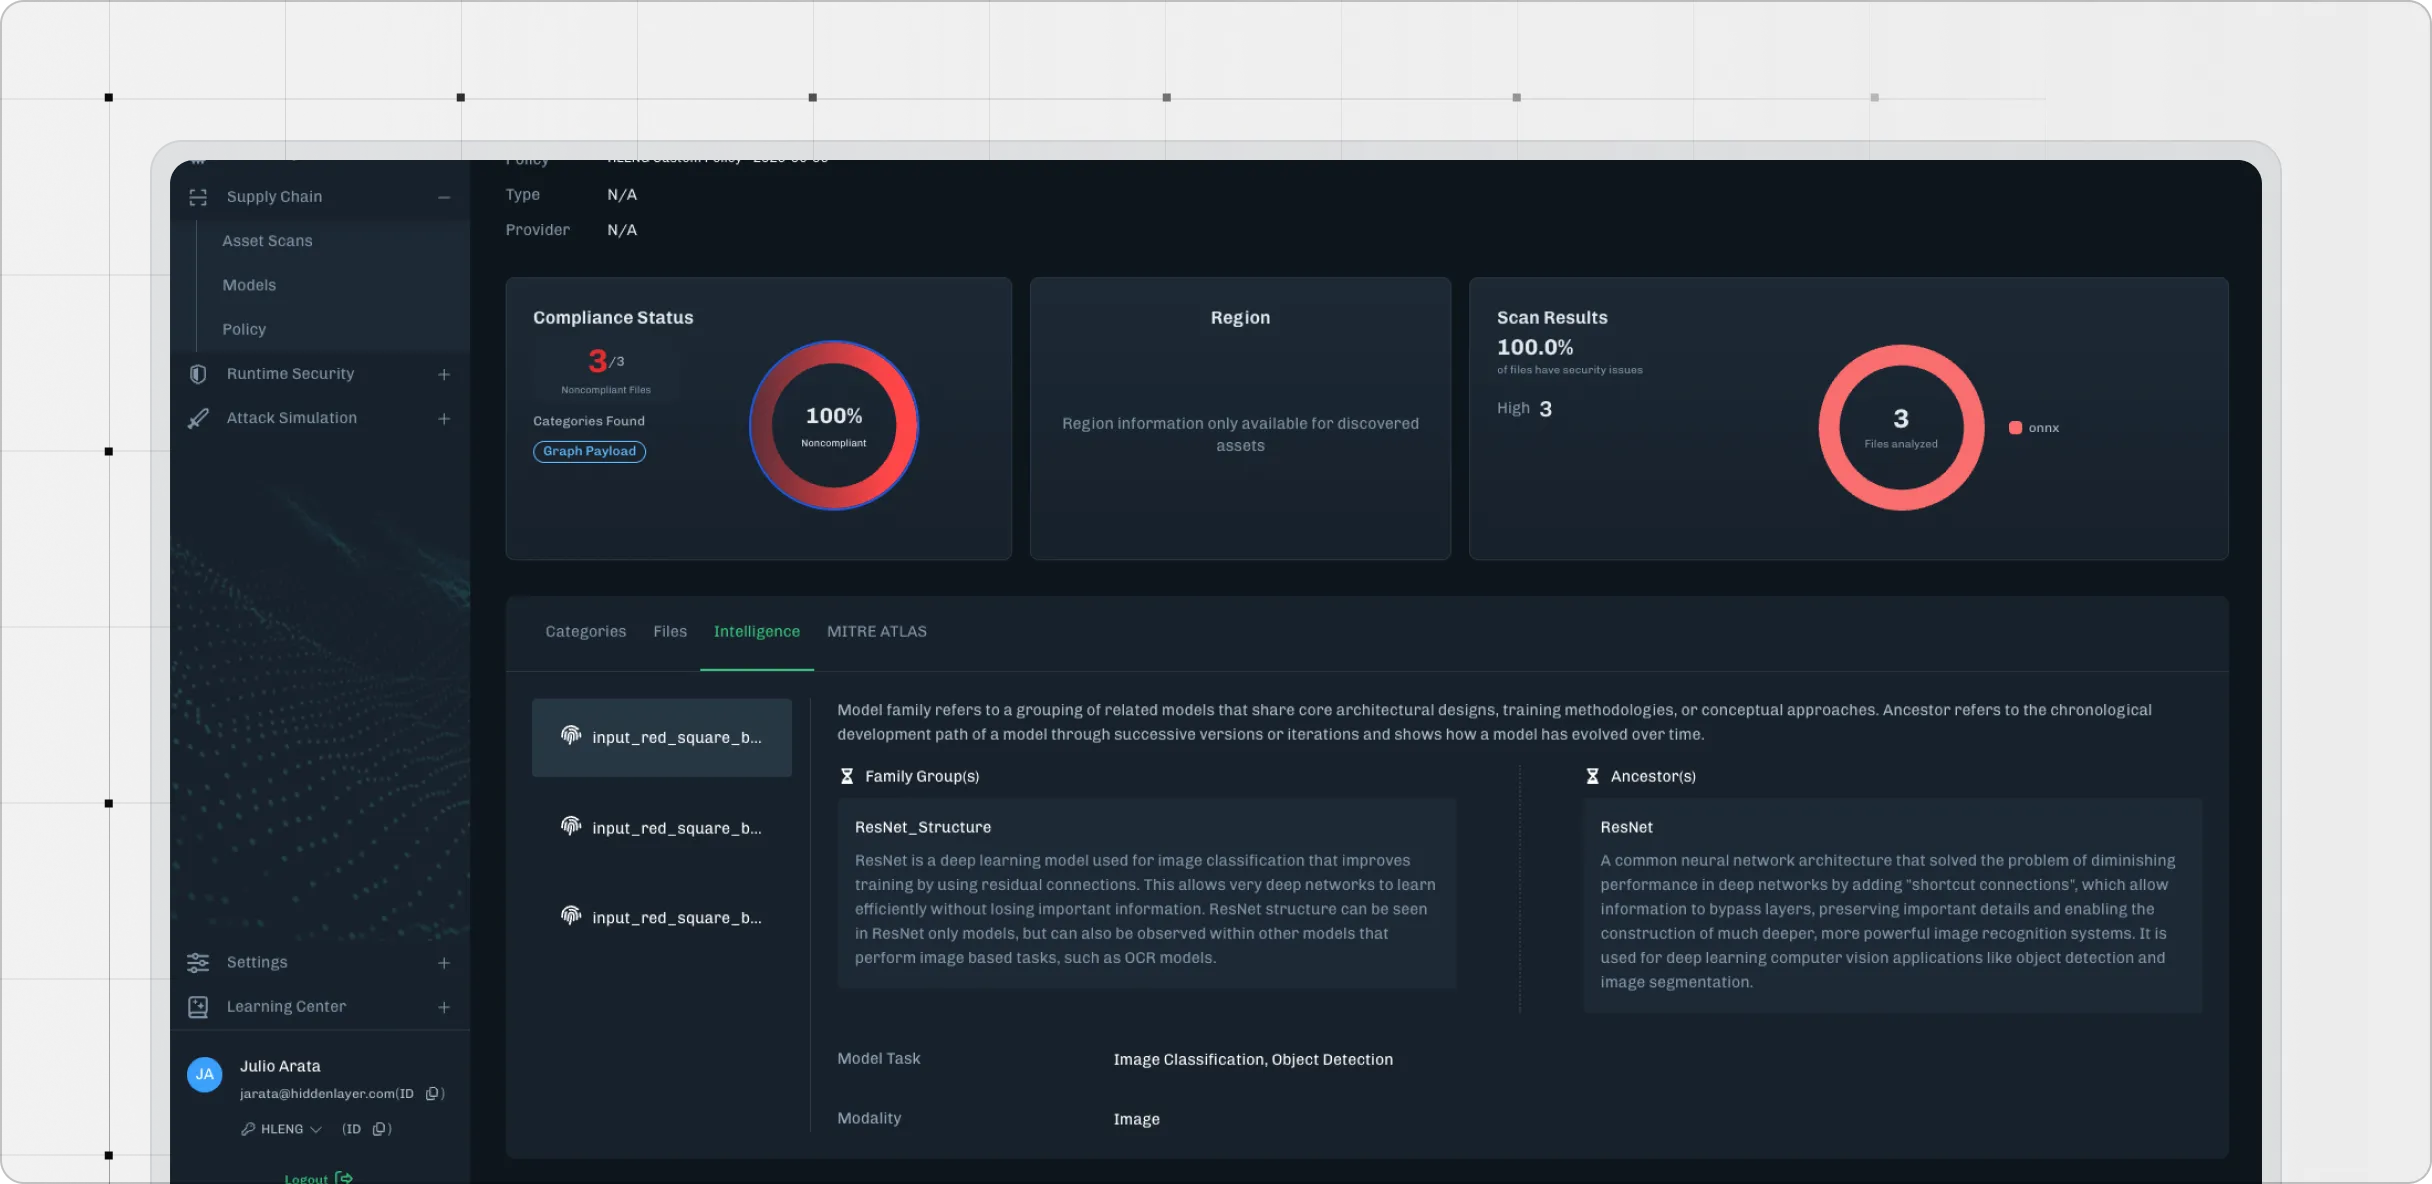Expand the Runtime Security section
This screenshot has height=1184, width=2432.
tap(444, 374)
